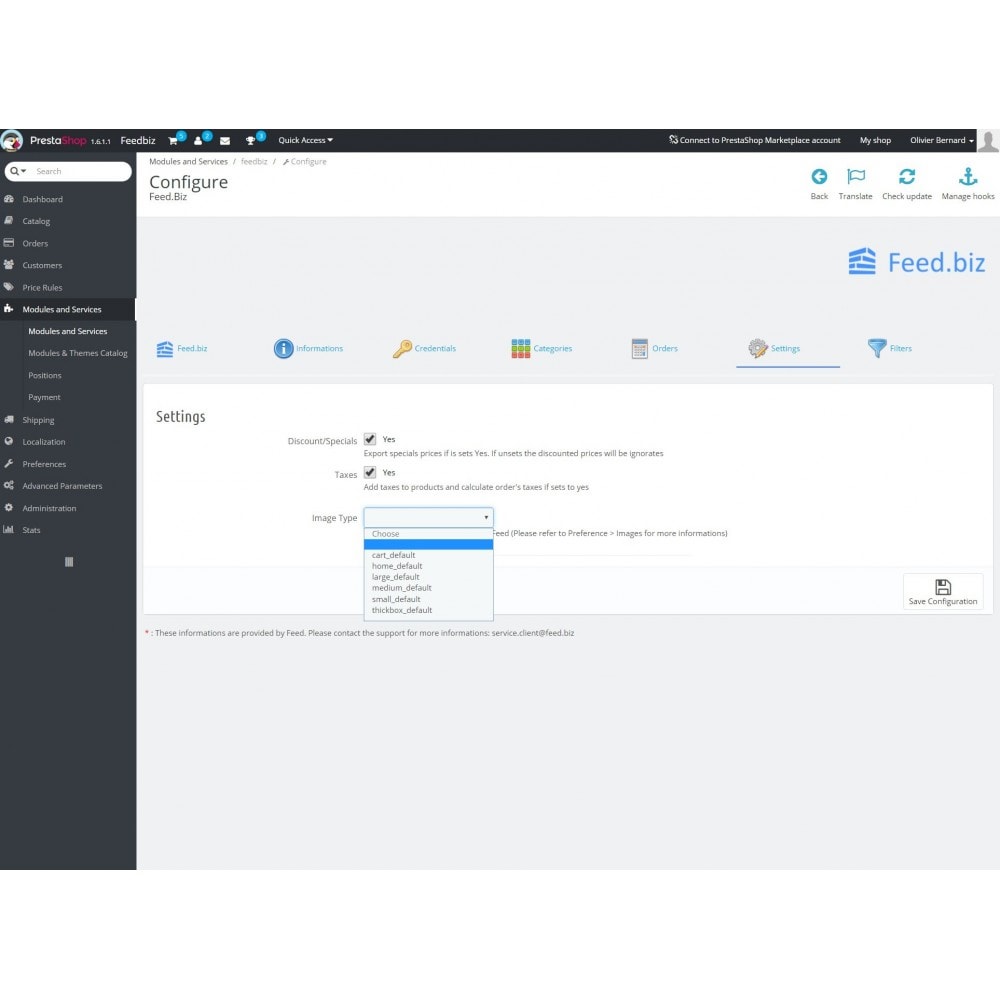Image resolution: width=1000 pixels, height=1000 pixels.
Task: Click Modules and Services breadcrumb link
Action: point(188,161)
